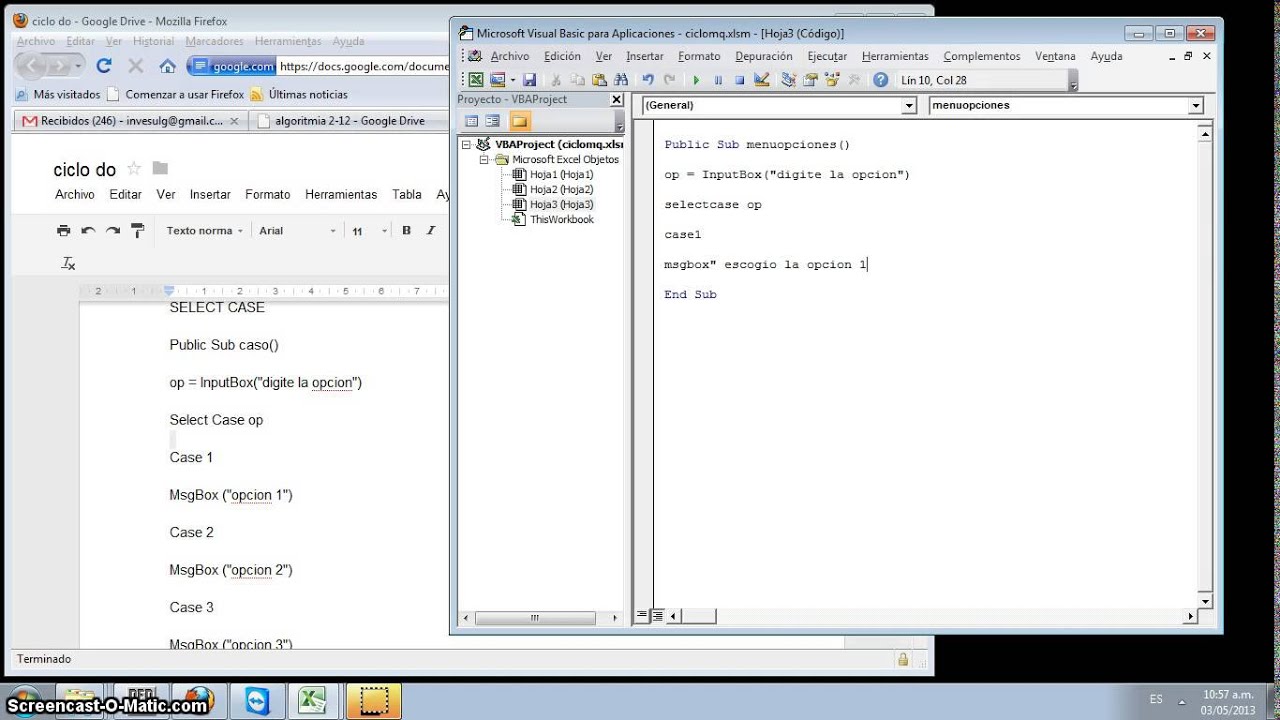Click the Cut scissors icon in VBA toolbar
Screen dimensions: 1280x720
coord(555,80)
